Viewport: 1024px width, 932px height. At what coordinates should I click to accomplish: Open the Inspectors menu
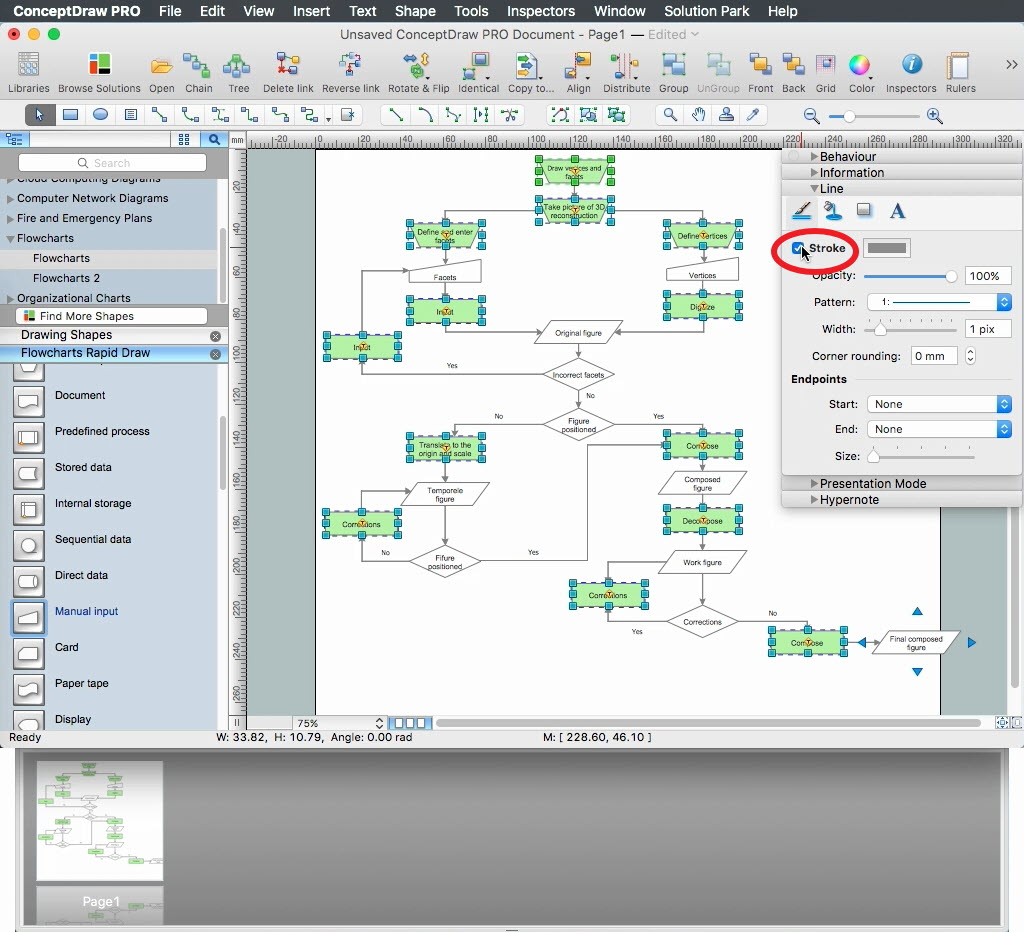pyautogui.click(x=540, y=11)
